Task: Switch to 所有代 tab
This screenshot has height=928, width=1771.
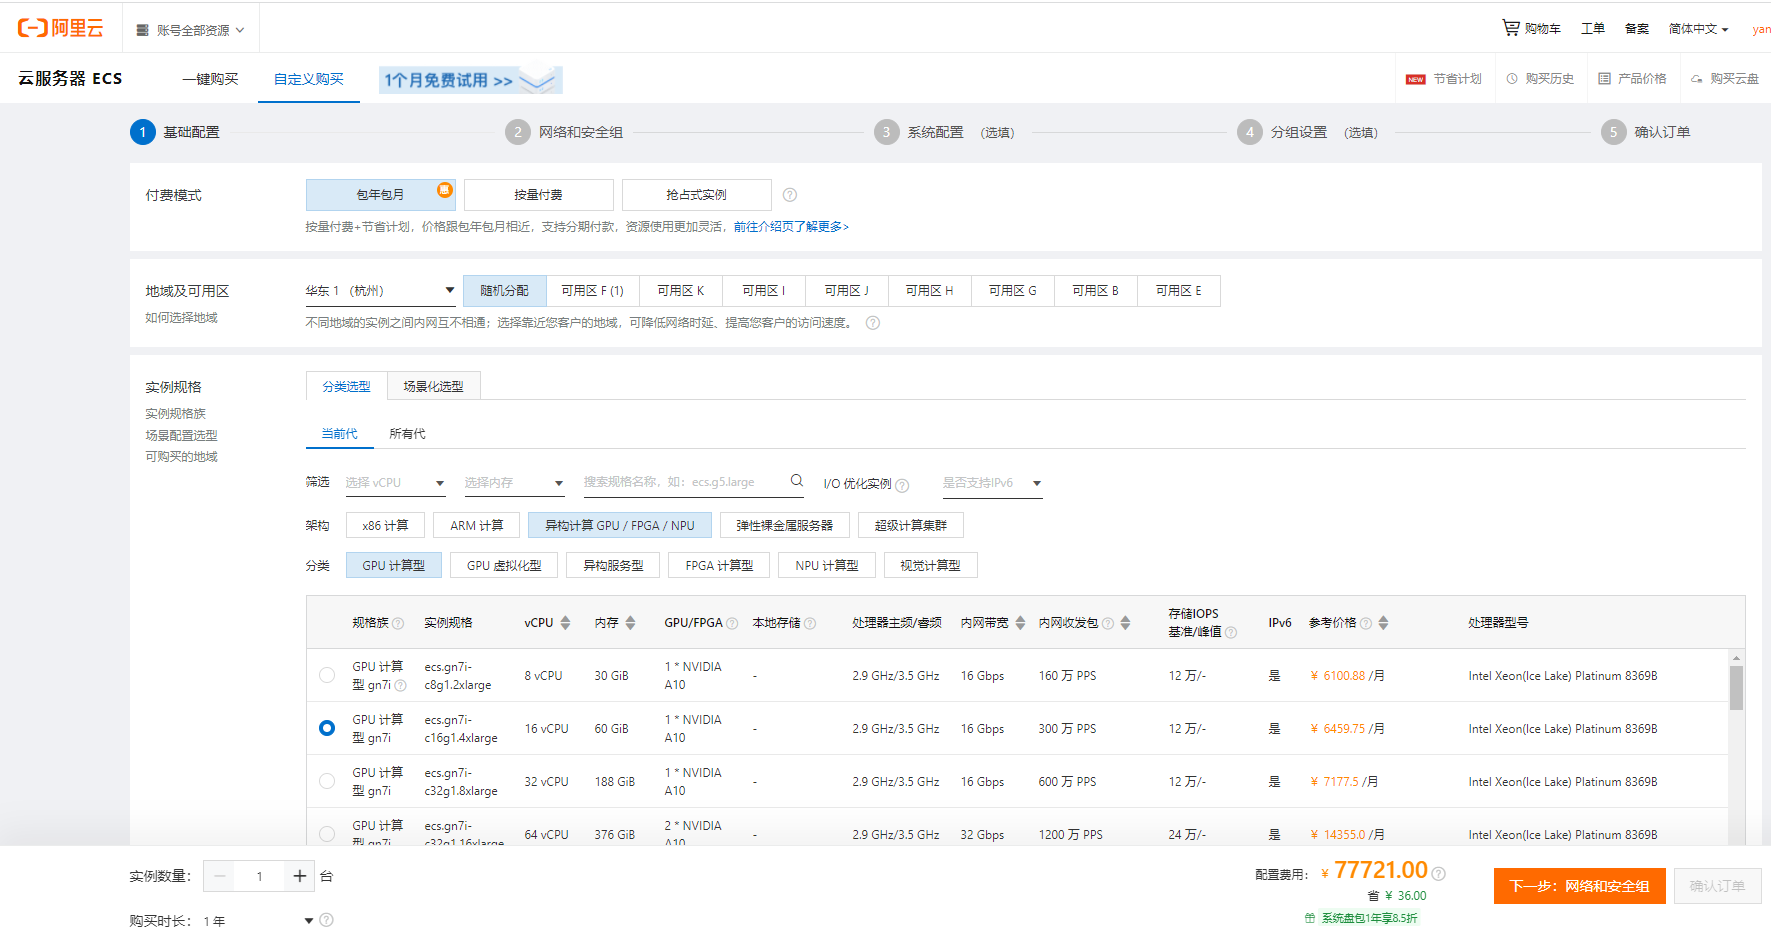Action: pos(407,434)
